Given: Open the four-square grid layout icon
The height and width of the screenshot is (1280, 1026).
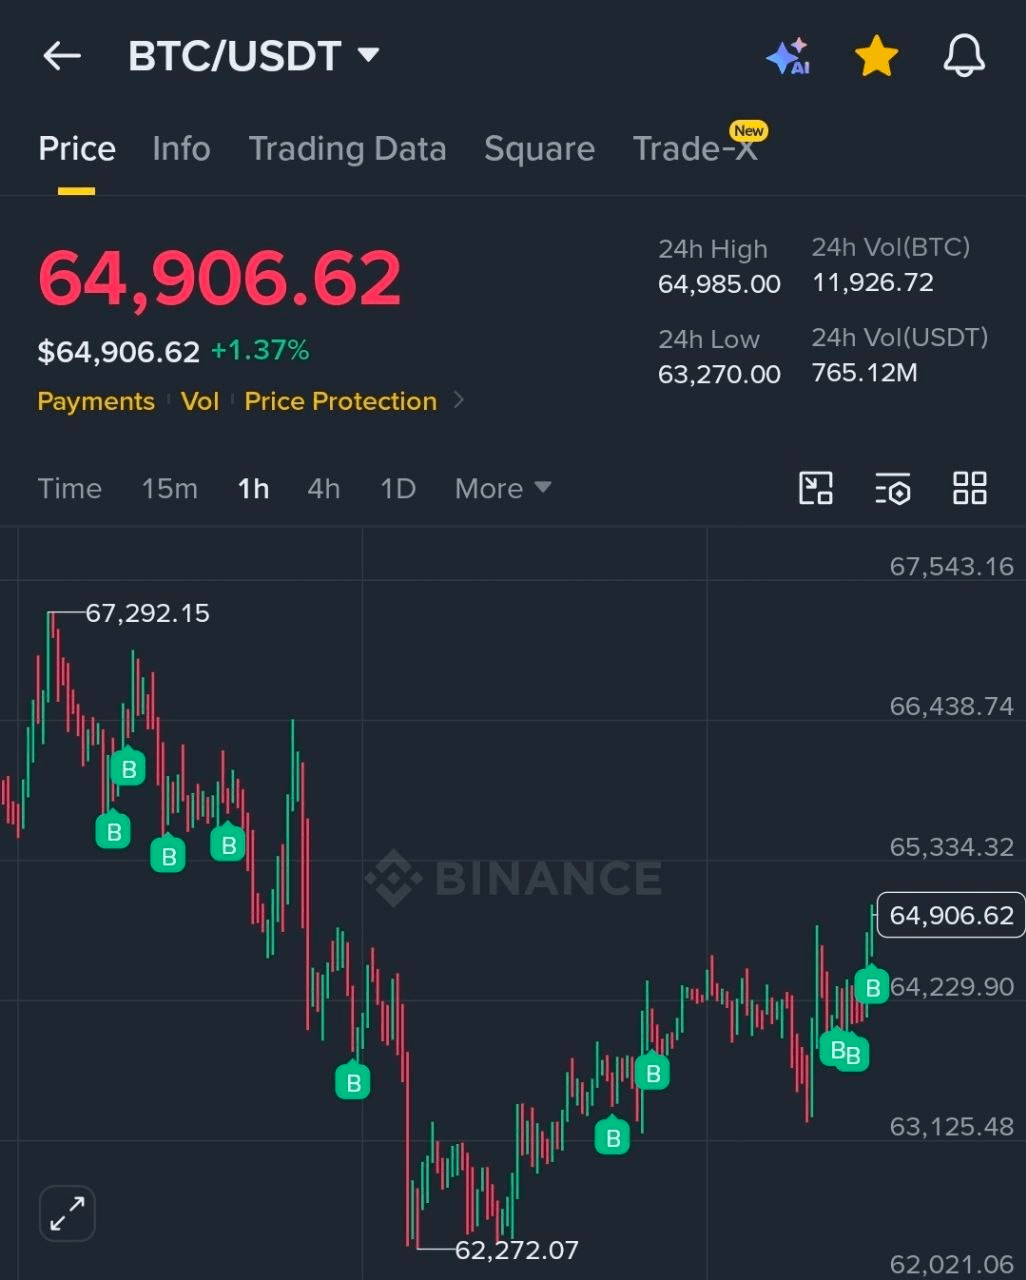Looking at the screenshot, I should coord(970,488).
